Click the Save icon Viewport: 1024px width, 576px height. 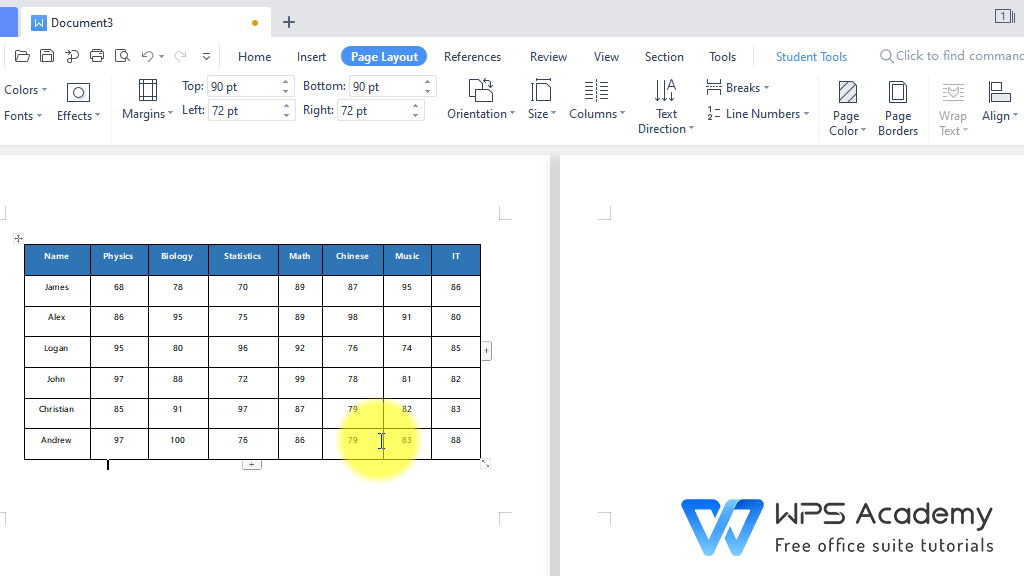click(46, 55)
